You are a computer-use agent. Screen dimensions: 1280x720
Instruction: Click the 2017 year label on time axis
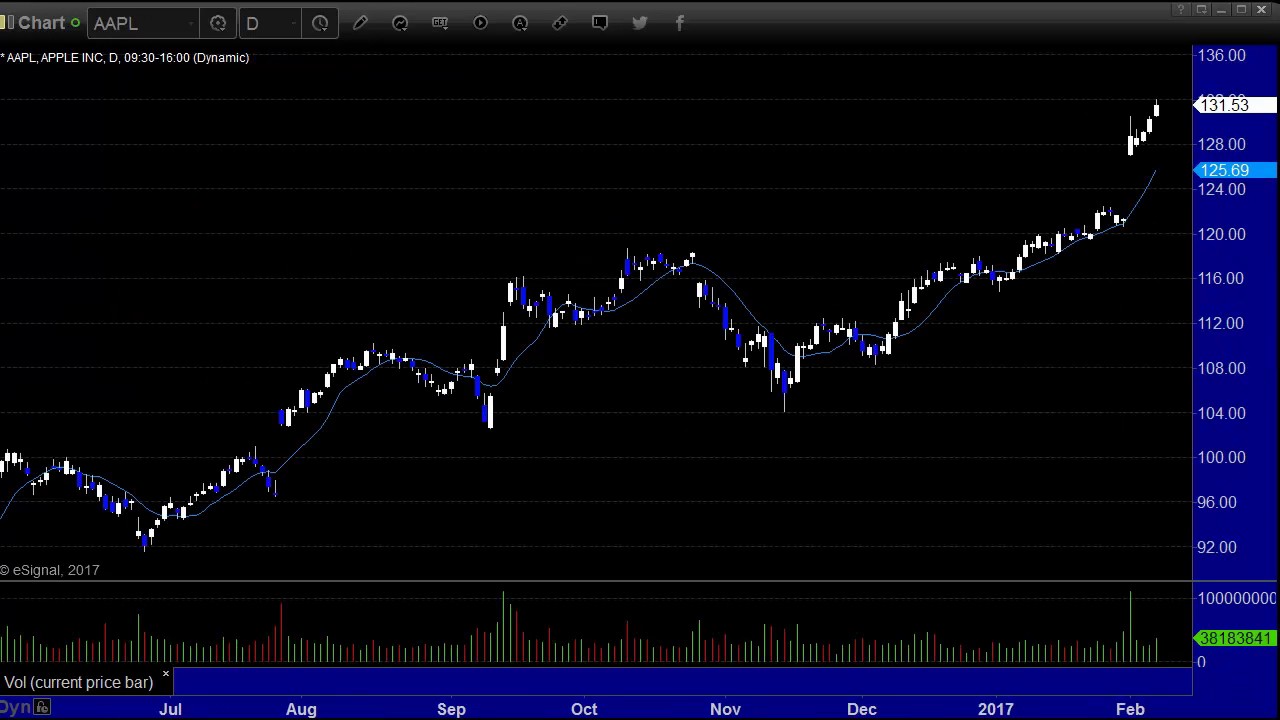995,709
